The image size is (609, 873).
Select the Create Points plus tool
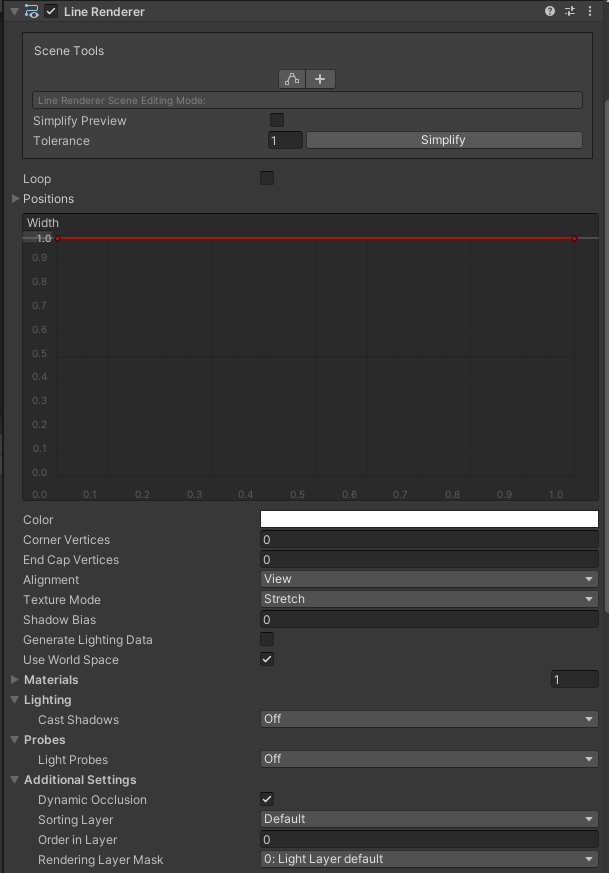coord(320,79)
